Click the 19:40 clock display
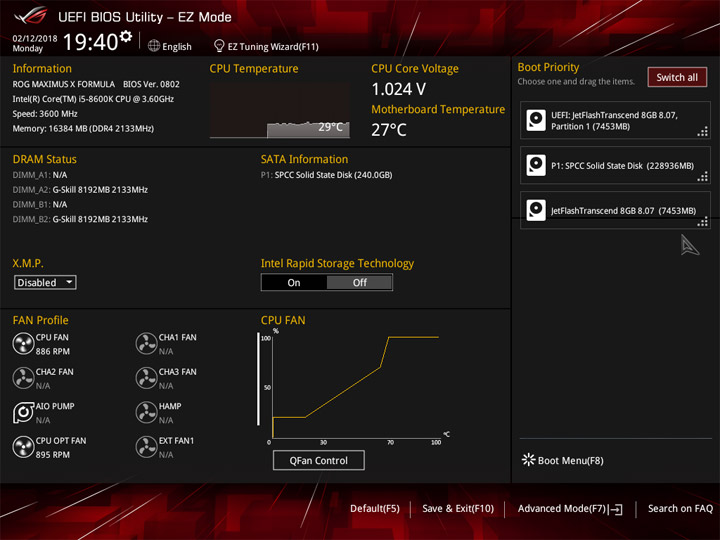Viewport: 720px width, 540px height. tap(90, 42)
